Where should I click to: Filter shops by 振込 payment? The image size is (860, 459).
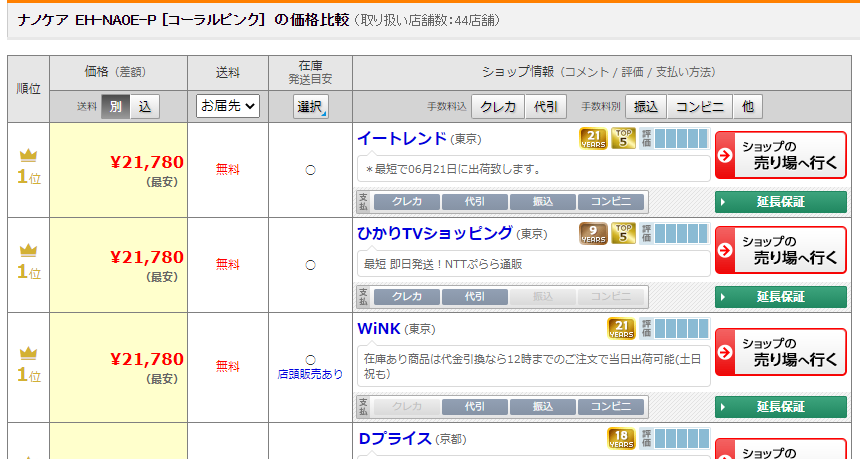pos(646,106)
